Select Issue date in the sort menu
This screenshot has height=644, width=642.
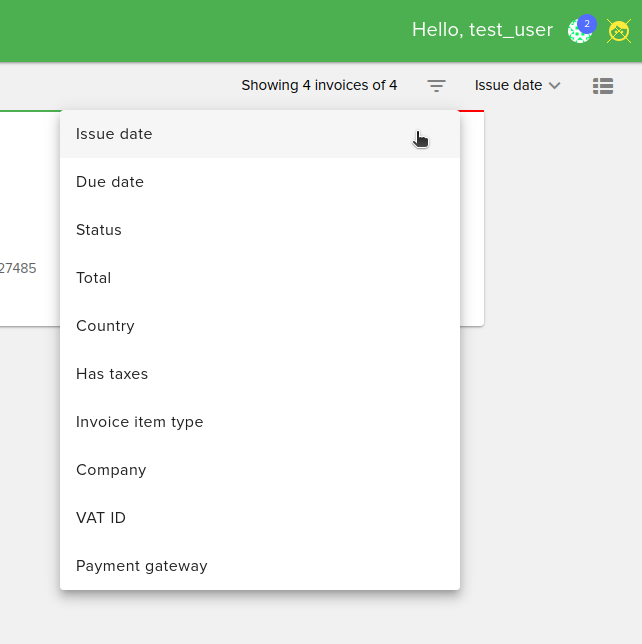pos(114,134)
